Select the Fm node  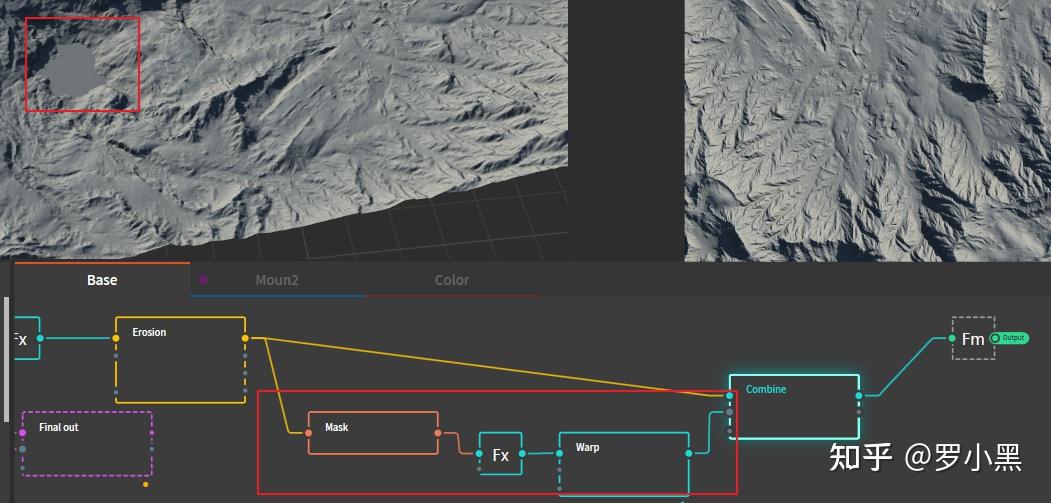[973, 338]
